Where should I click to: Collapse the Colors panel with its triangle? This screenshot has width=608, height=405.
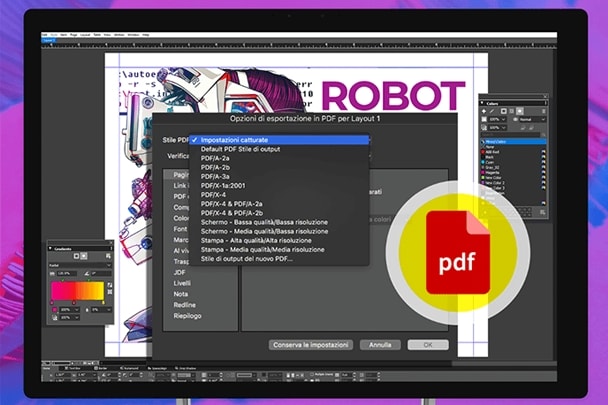pyautogui.click(x=482, y=103)
